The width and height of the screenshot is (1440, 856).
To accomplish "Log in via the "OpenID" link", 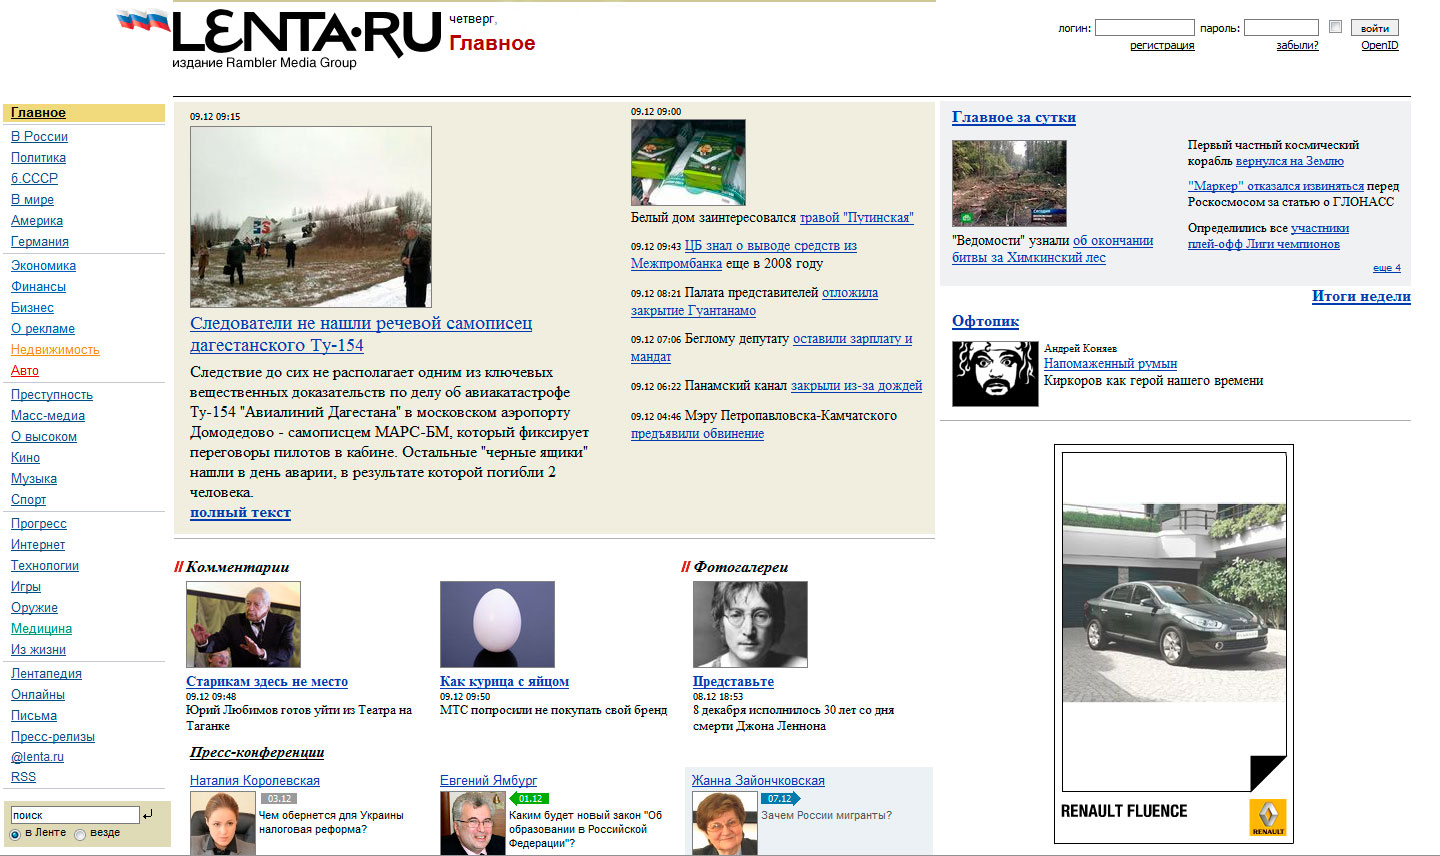I will coord(1380,45).
